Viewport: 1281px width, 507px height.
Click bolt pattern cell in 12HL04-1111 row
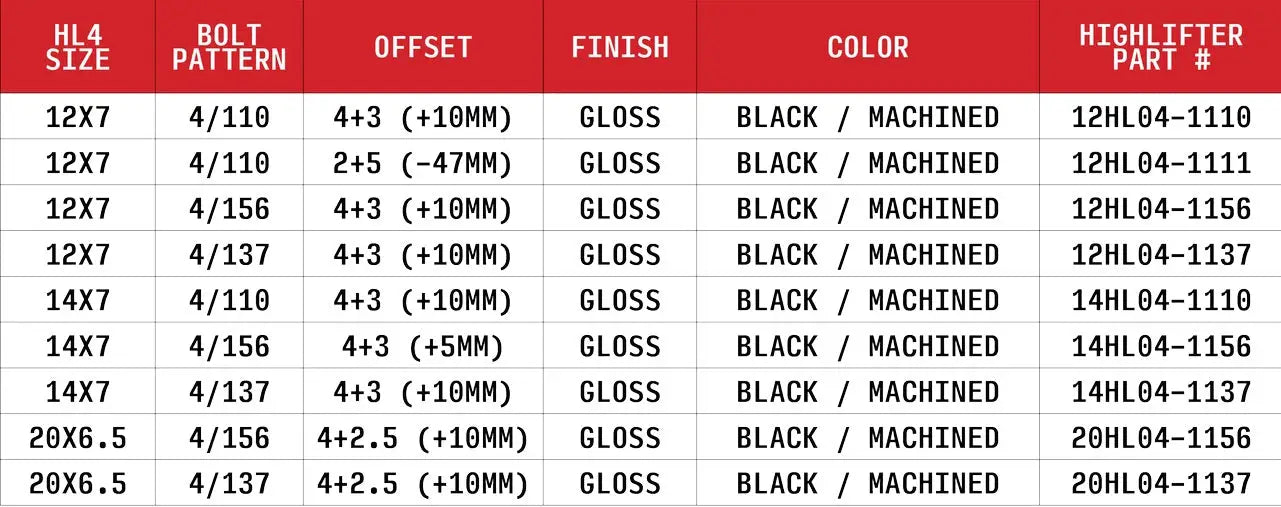point(229,163)
